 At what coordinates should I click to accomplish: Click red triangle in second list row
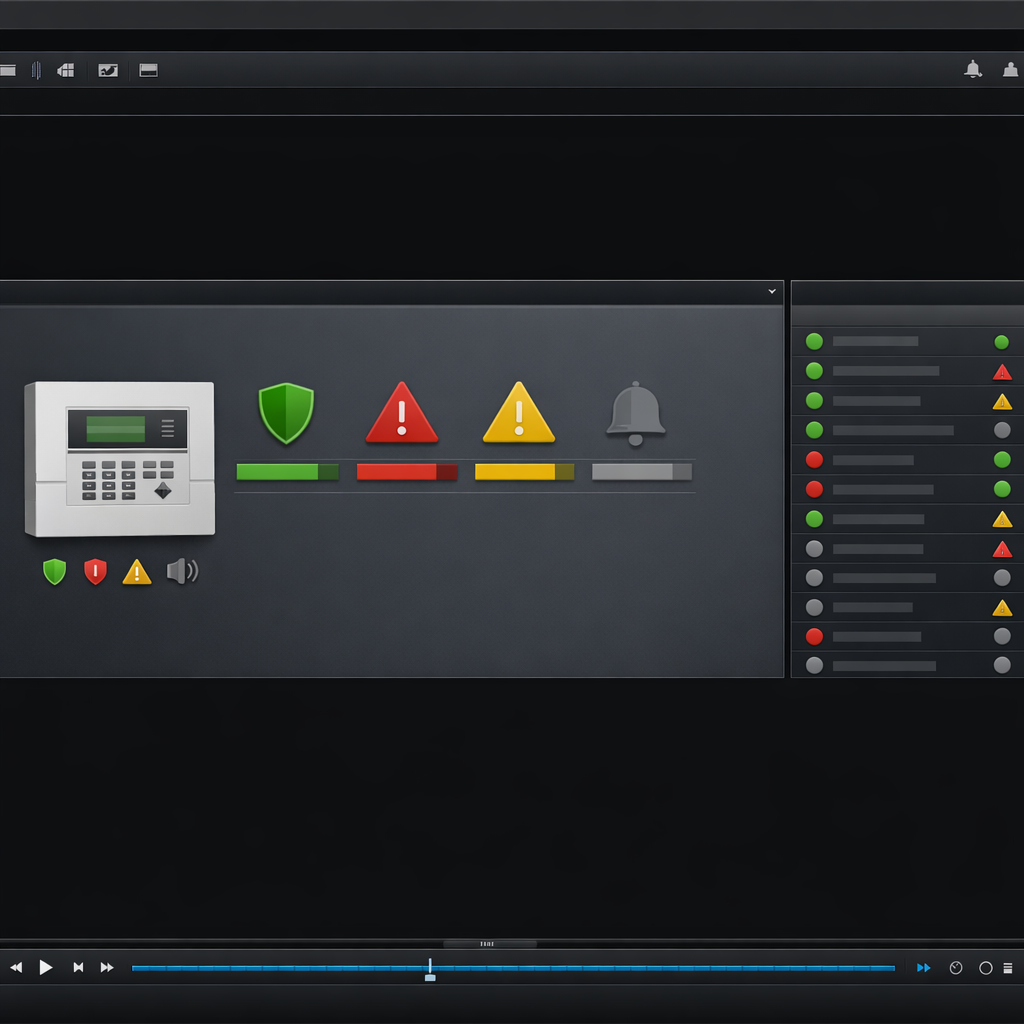coord(1002,372)
